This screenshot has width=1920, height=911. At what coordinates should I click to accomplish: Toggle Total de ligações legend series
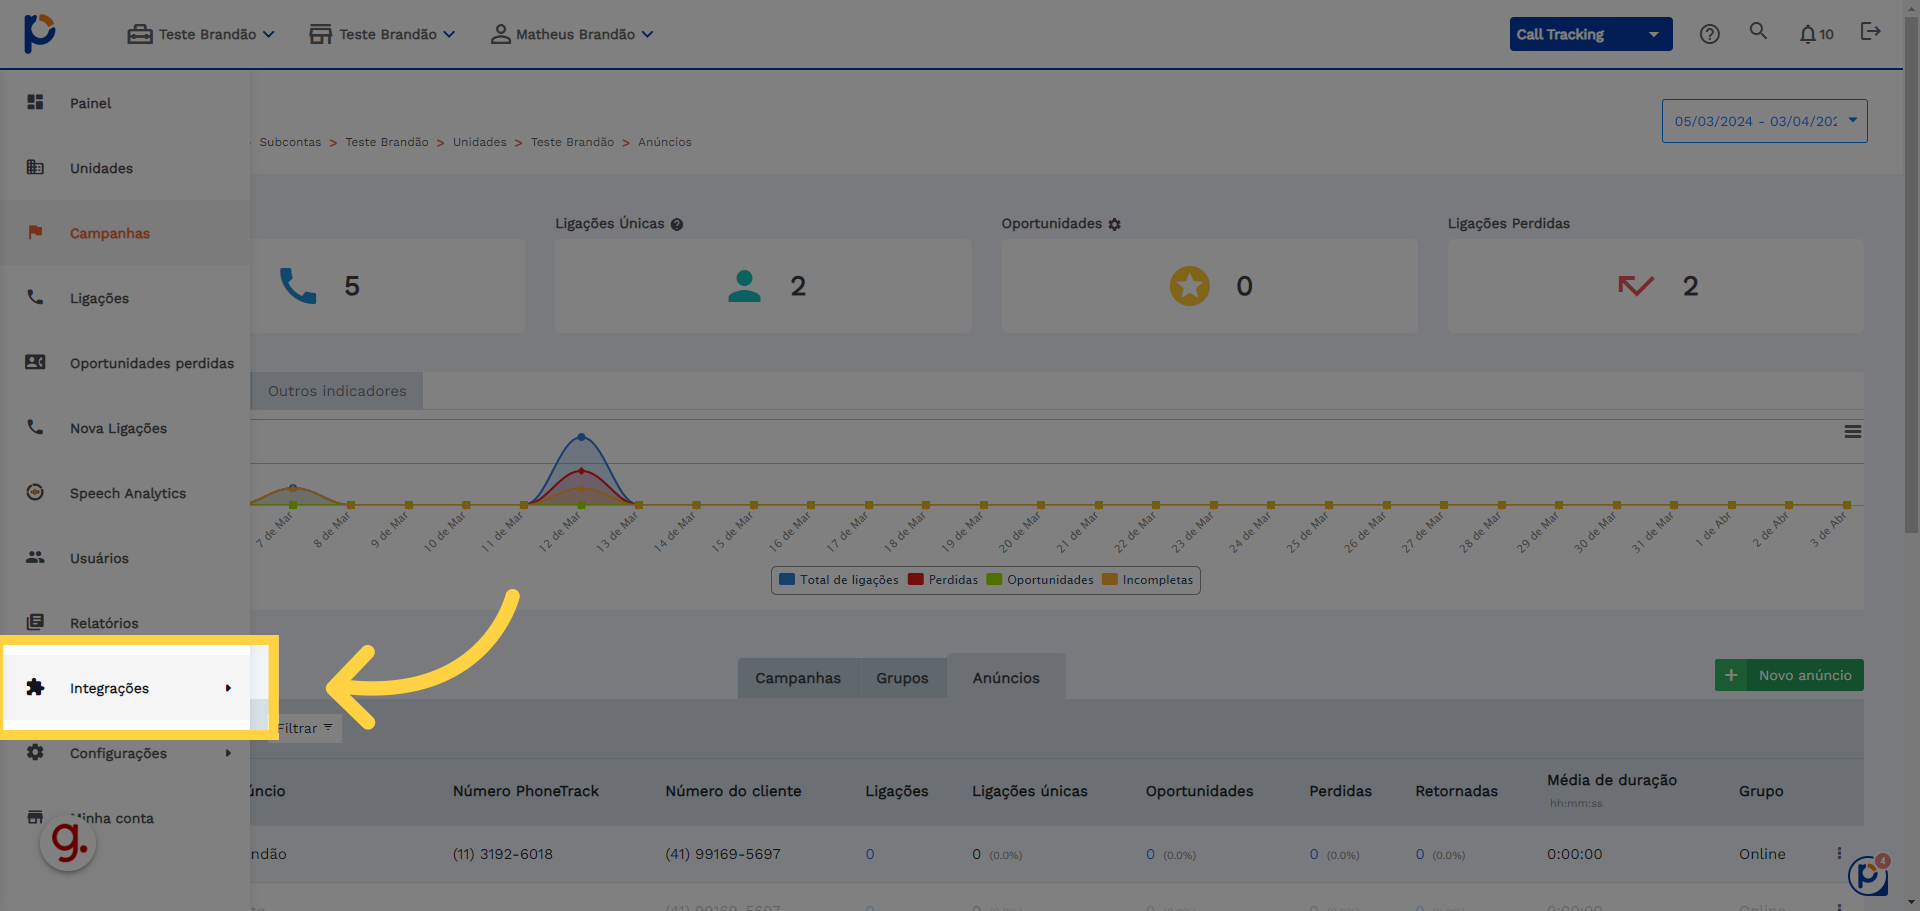838,580
